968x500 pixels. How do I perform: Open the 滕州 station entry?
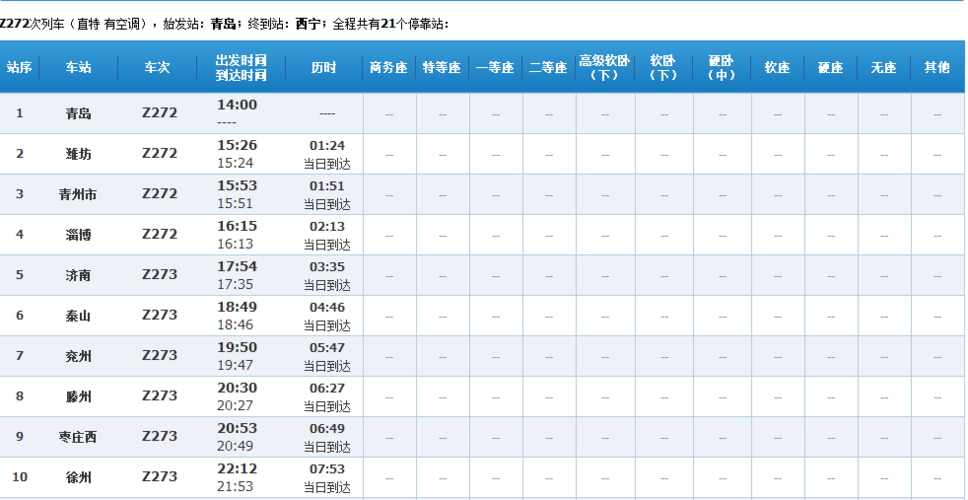click(x=78, y=397)
